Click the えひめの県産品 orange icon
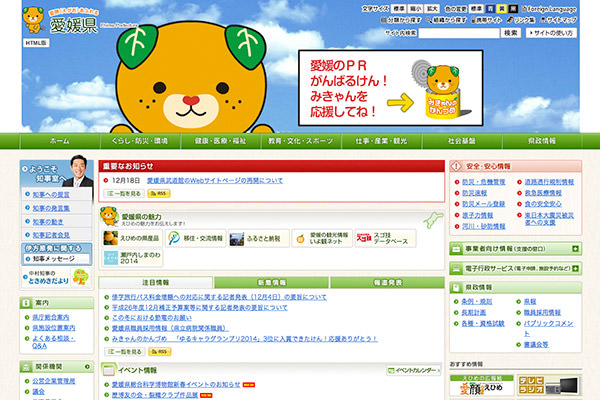Viewport: 600px width, 400px height. [x=123, y=238]
